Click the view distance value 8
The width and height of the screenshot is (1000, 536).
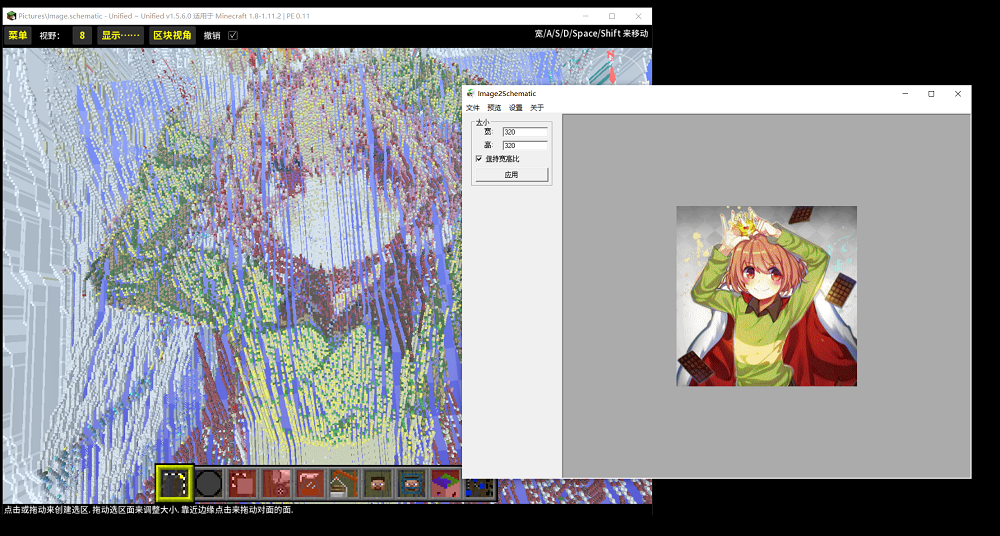[82, 35]
